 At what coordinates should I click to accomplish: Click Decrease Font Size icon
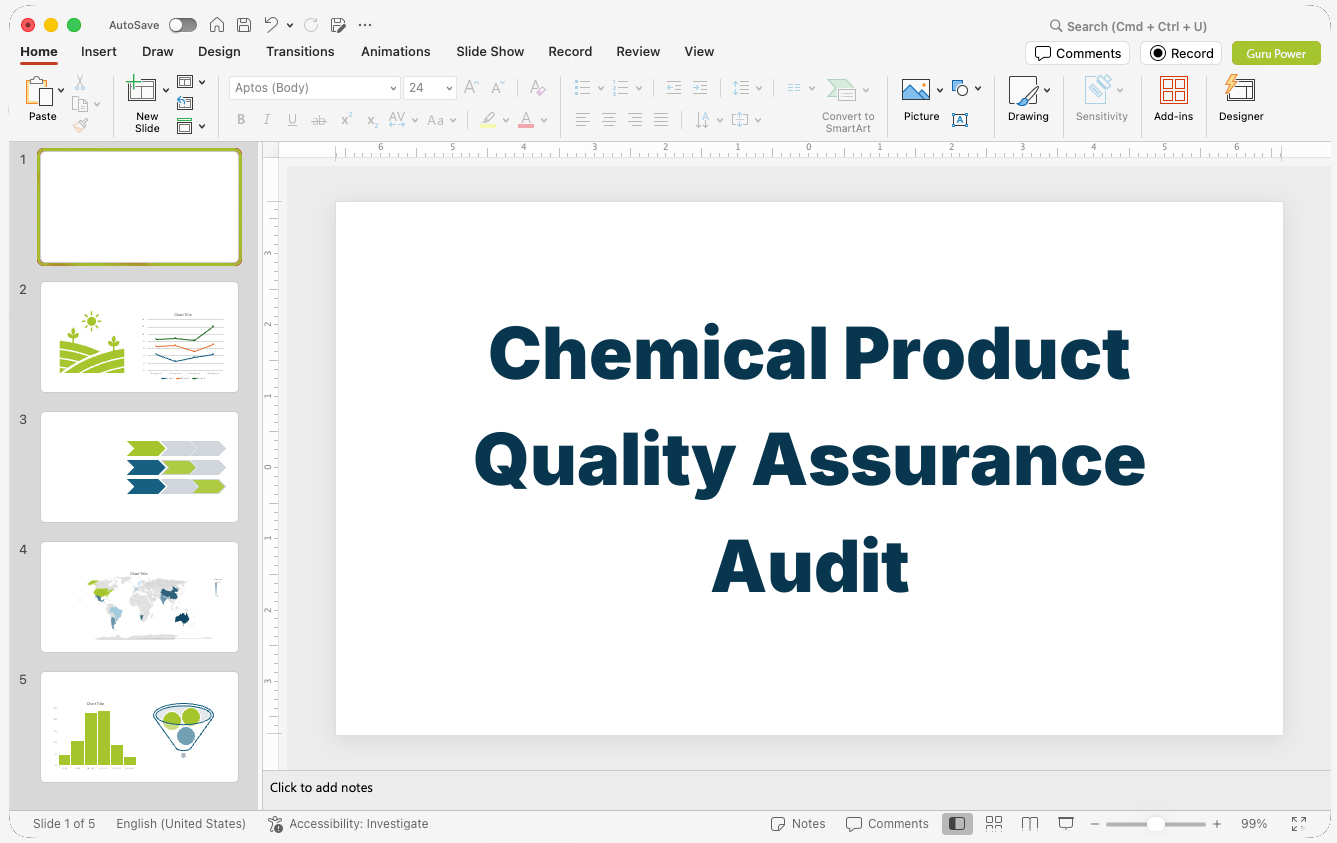tap(498, 88)
